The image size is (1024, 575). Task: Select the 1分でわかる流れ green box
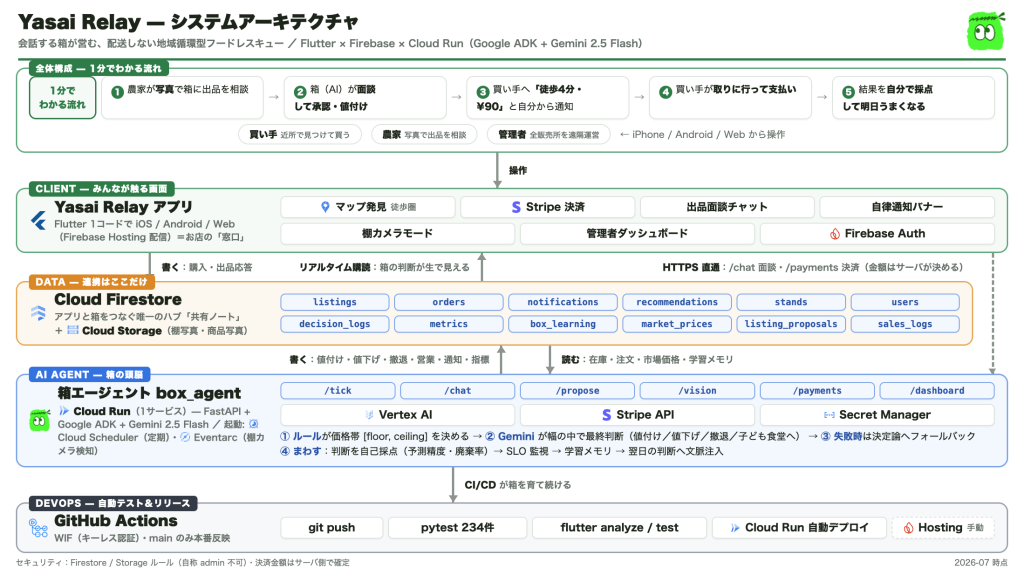point(63,98)
